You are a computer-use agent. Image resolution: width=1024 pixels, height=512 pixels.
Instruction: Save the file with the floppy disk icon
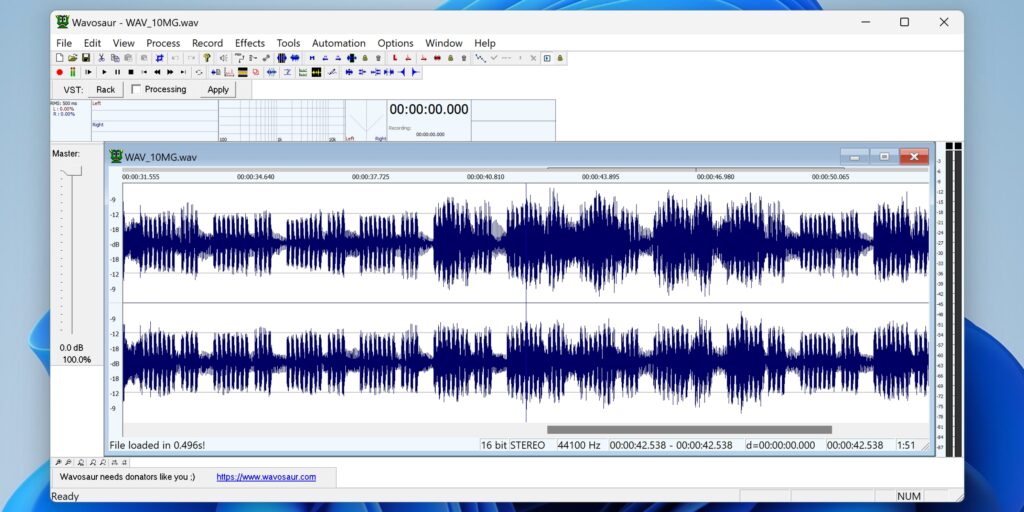[x=86, y=58]
